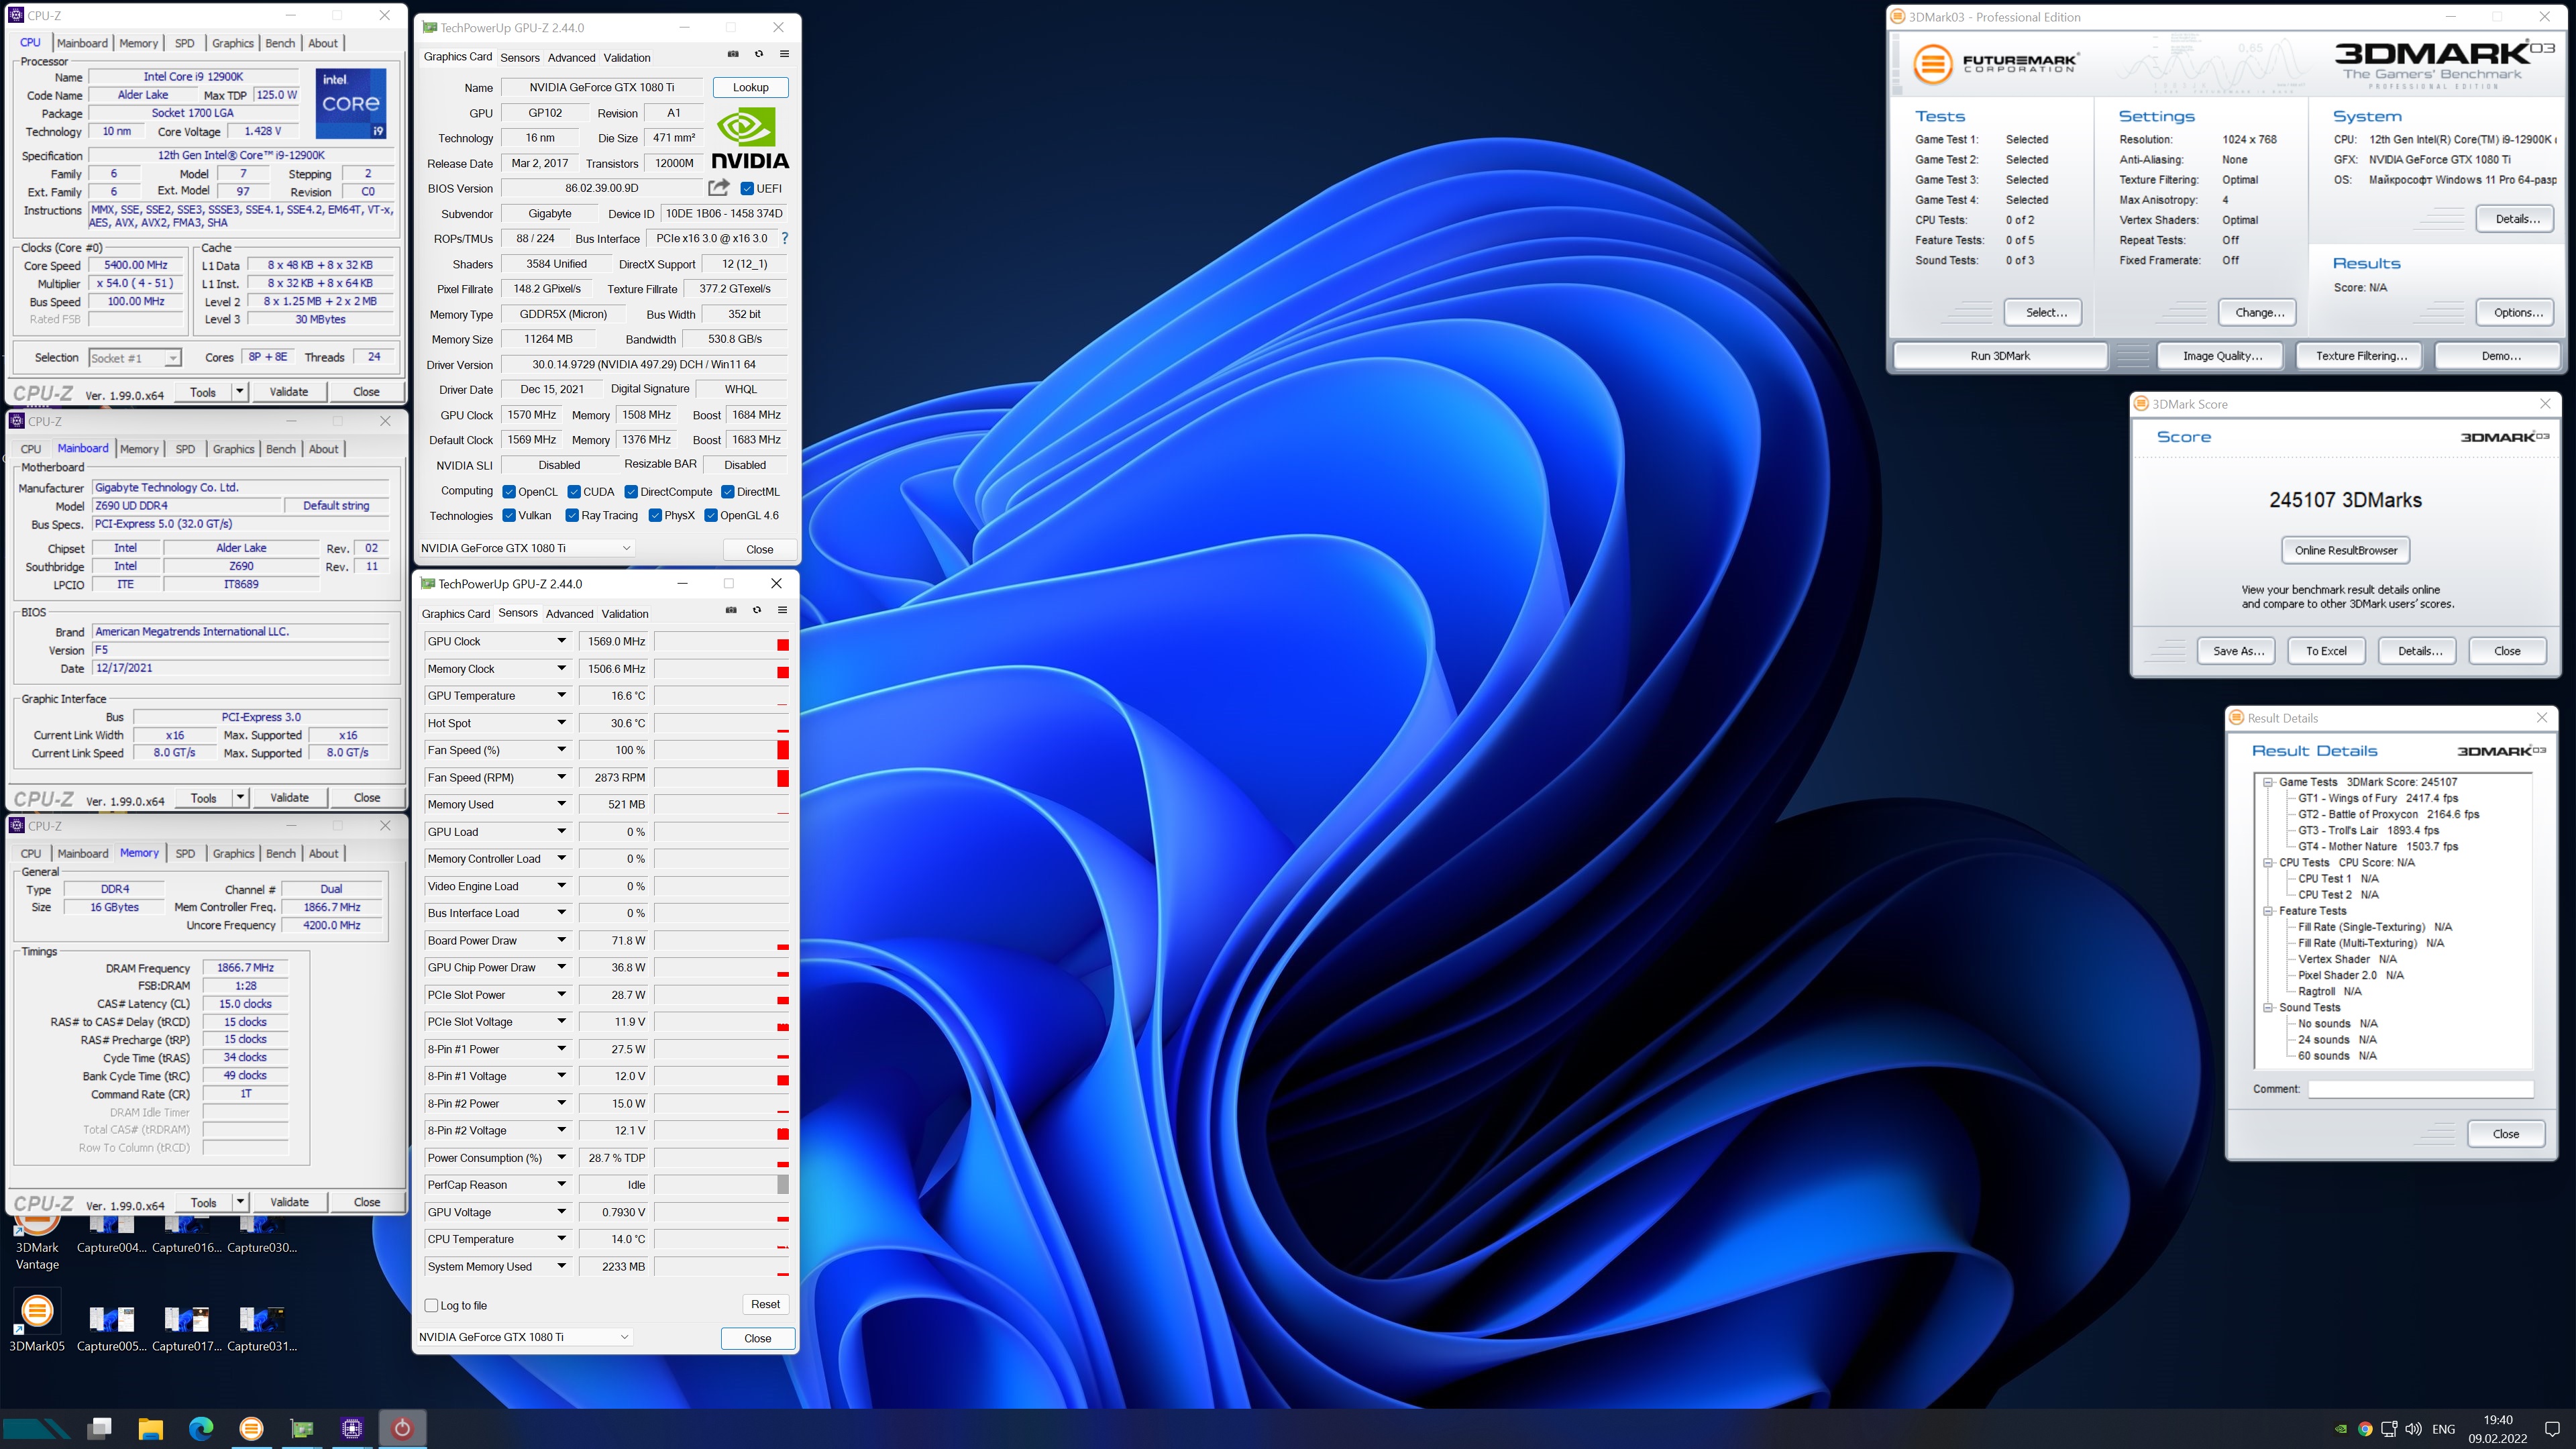Image resolution: width=2576 pixels, height=1449 pixels.
Task: Click BIOS export share icon in GPU-Z
Action: point(718,188)
